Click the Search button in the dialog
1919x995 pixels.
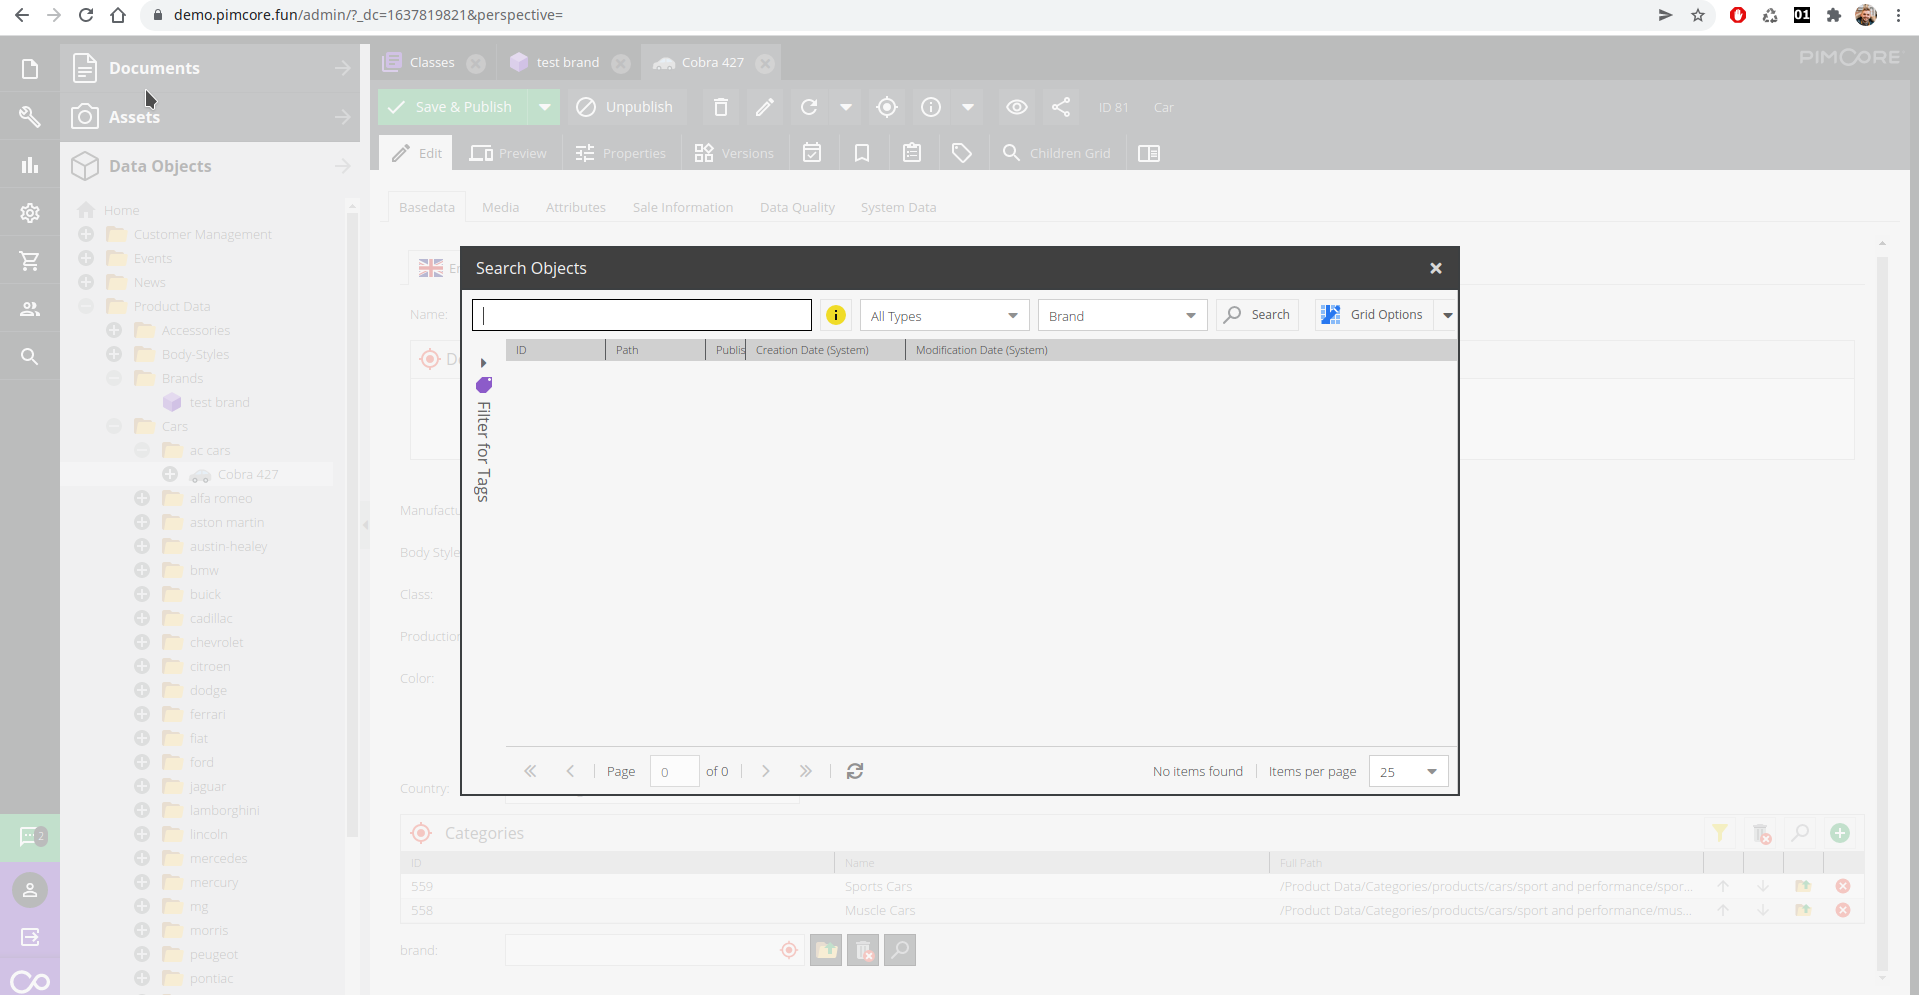[x=1257, y=314]
